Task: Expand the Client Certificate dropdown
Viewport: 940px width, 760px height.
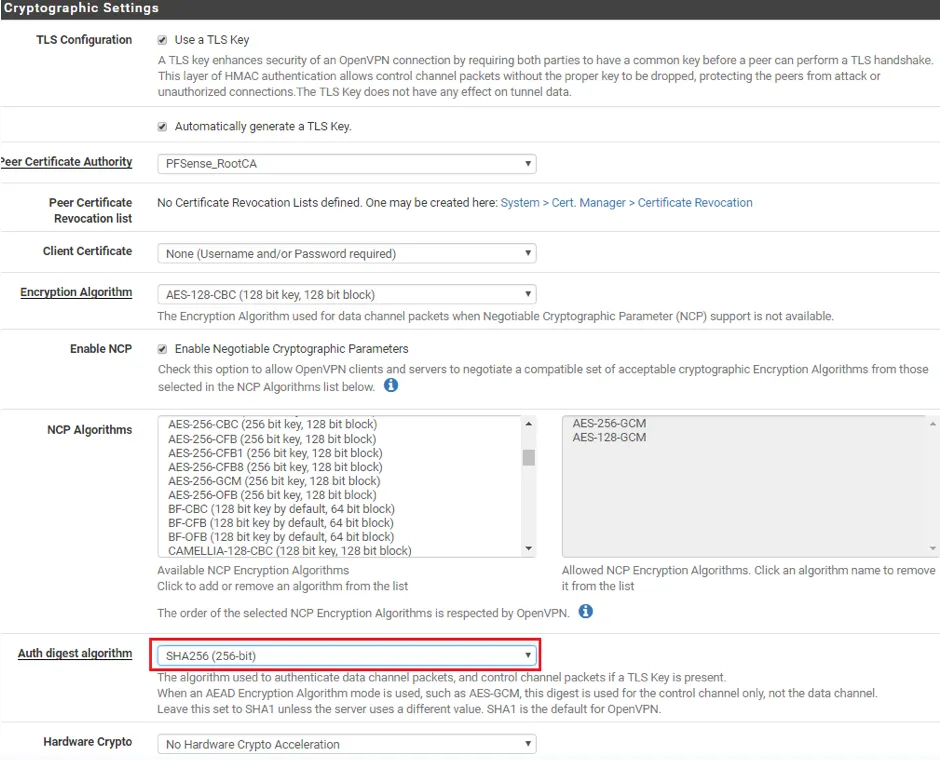Action: click(x=346, y=254)
